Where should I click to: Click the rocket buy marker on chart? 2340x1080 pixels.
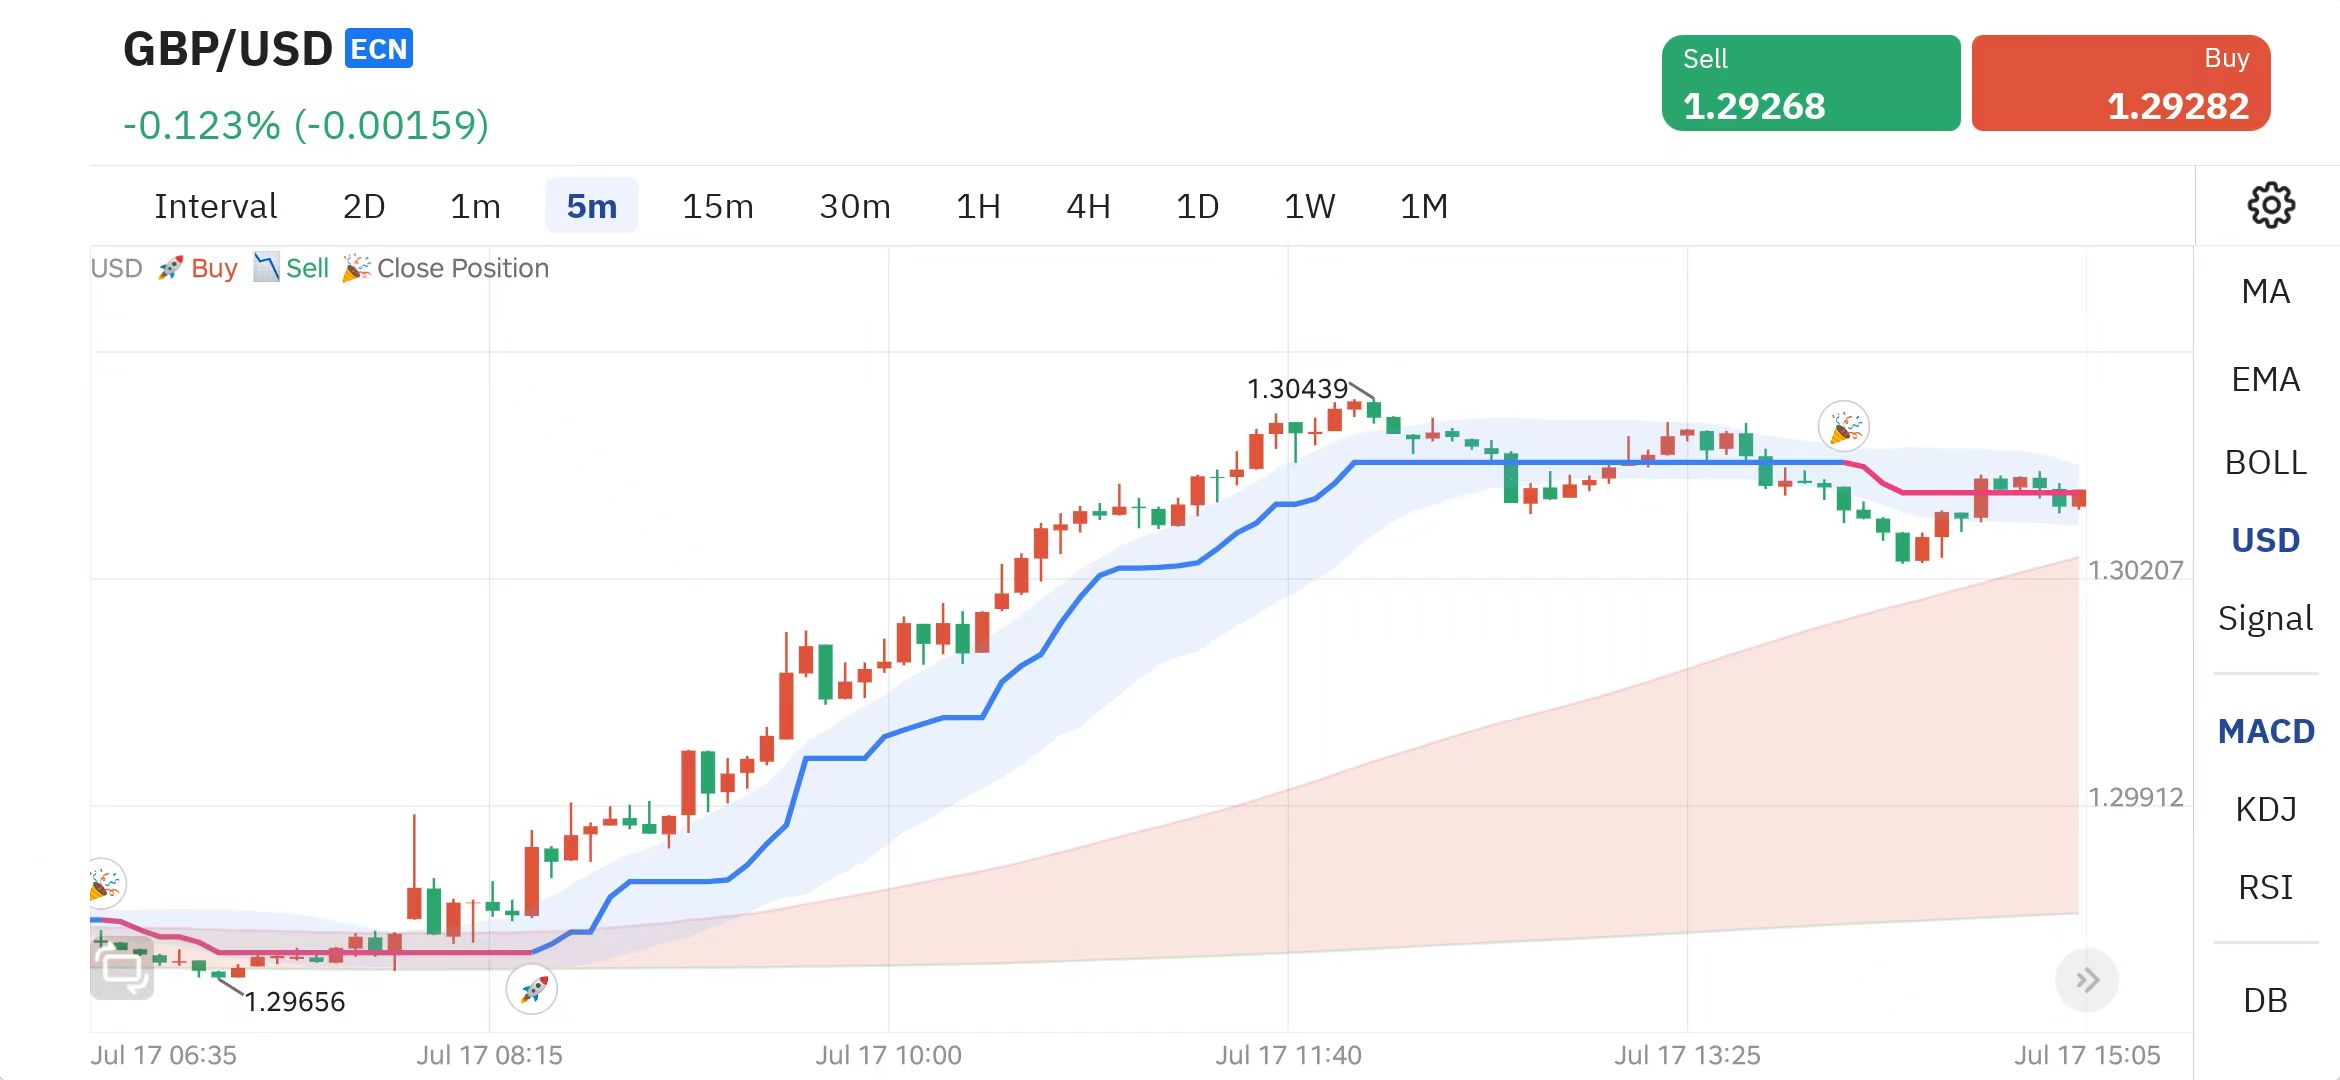point(532,989)
